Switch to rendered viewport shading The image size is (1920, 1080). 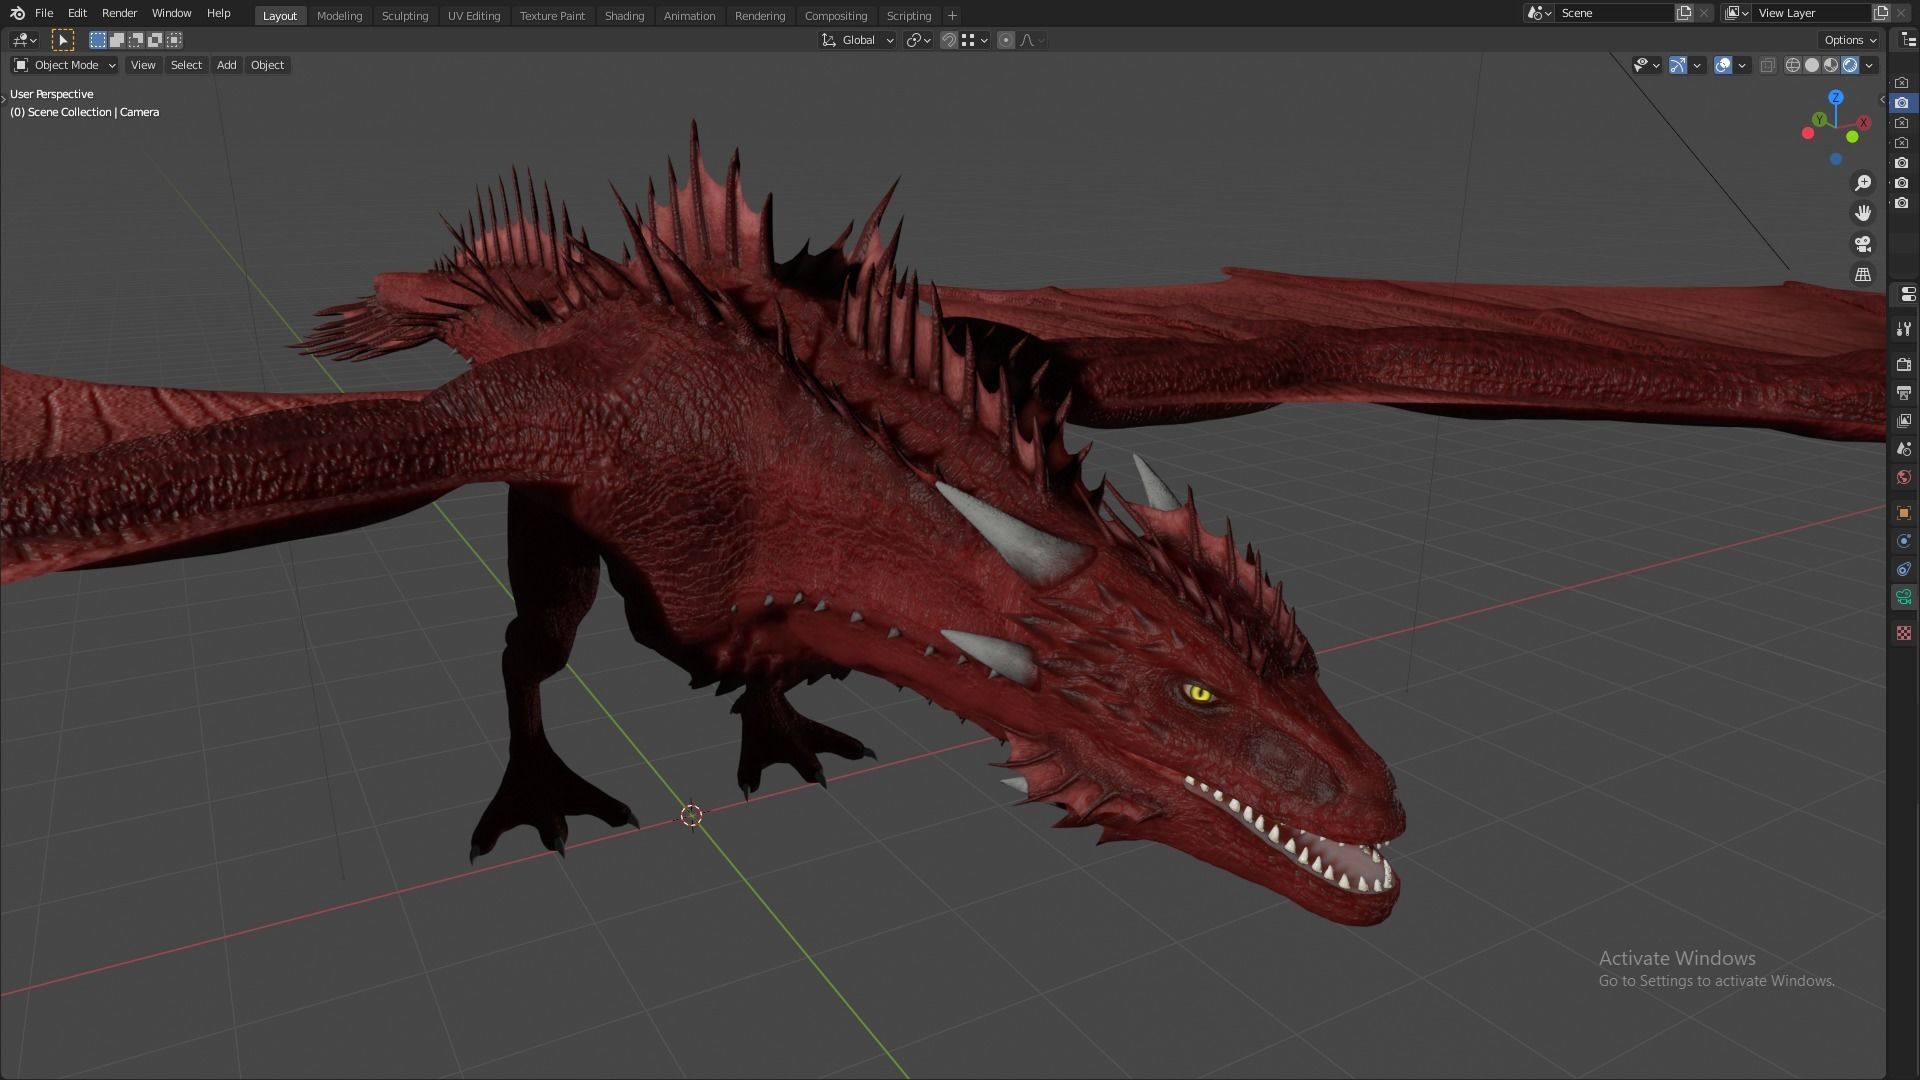[x=1850, y=65]
